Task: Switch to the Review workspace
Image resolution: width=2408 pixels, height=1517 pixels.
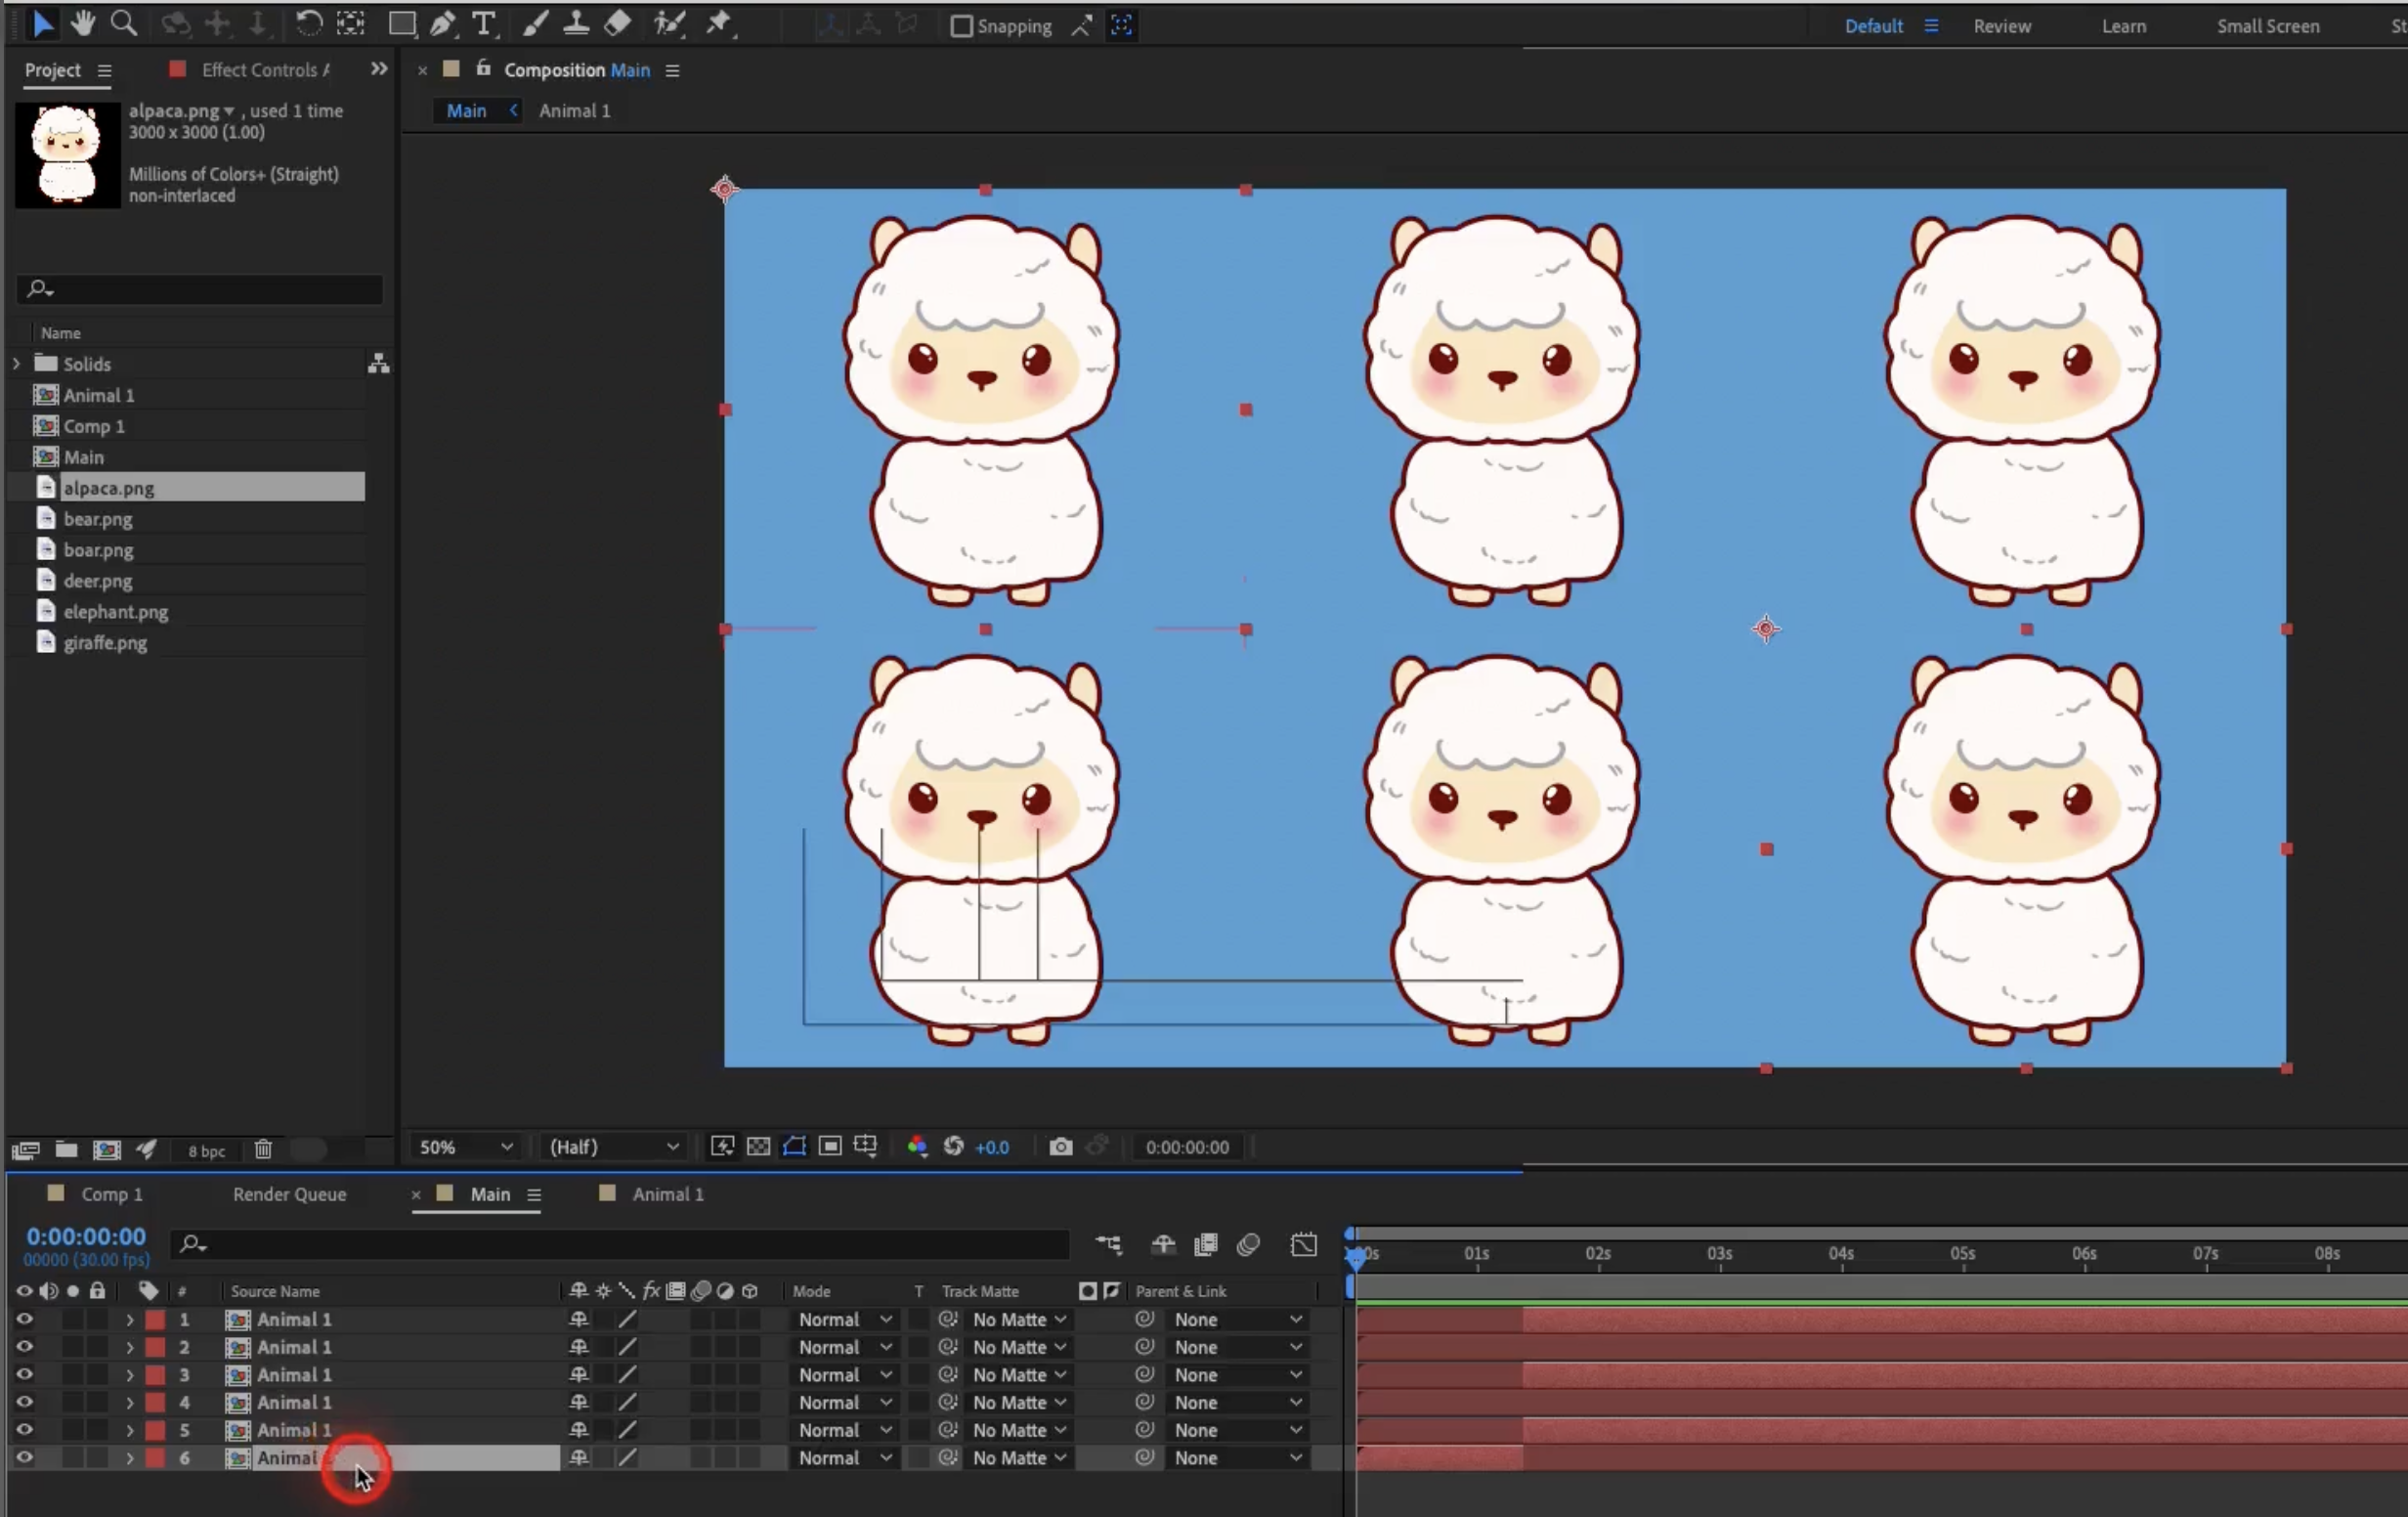Action: click(2001, 26)
